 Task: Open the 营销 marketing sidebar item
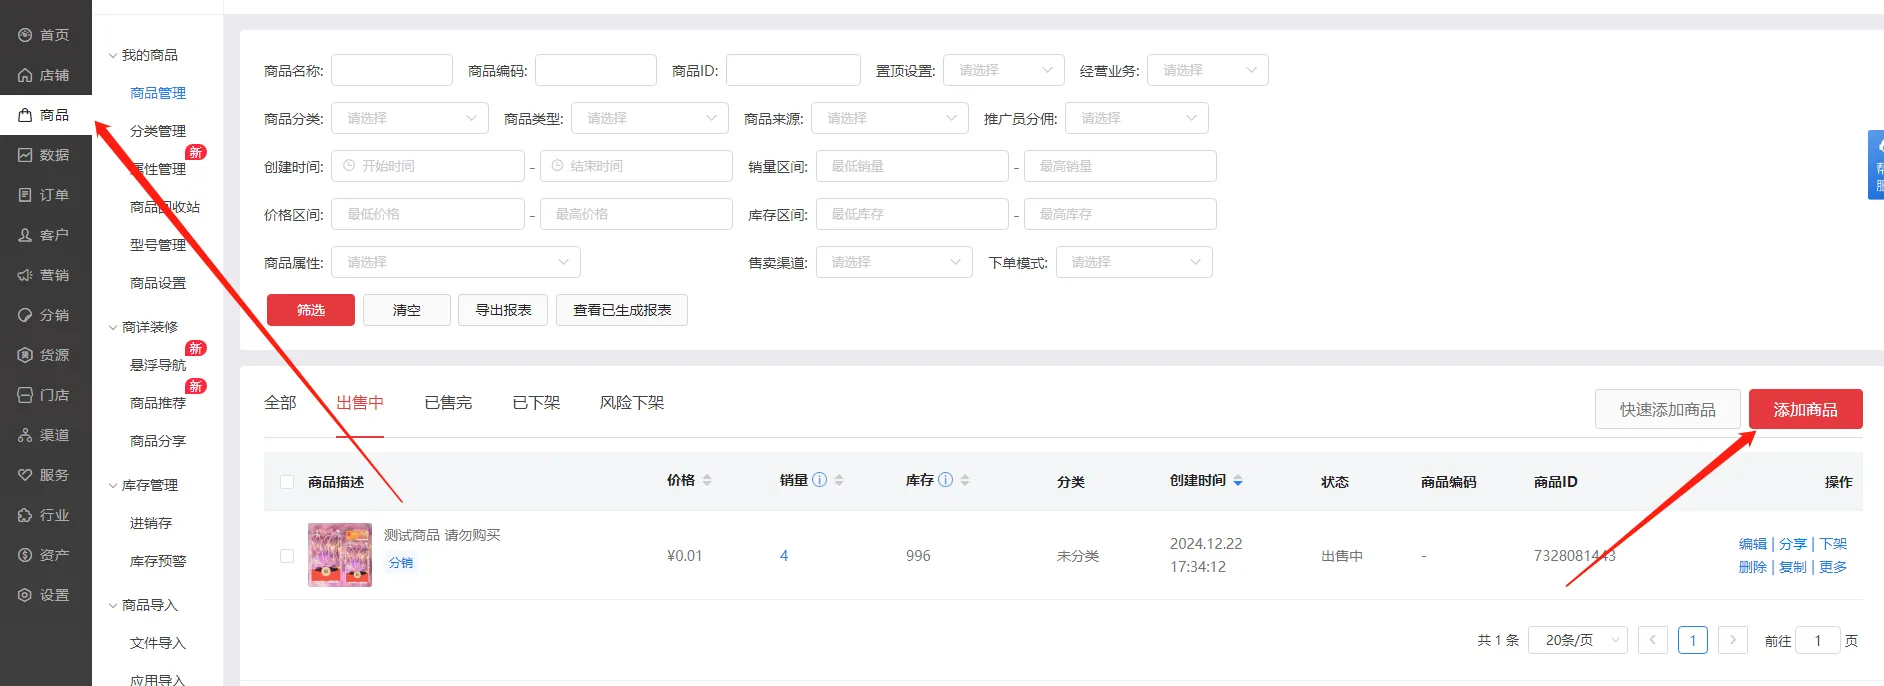tap(45, 275)
